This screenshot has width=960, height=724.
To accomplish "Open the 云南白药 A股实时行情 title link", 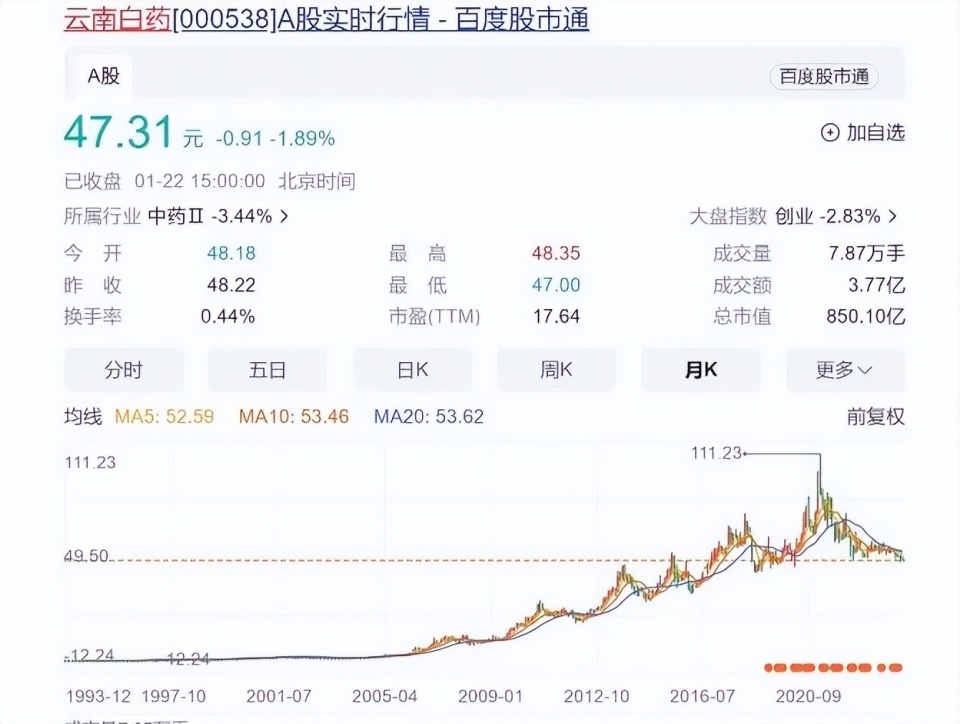I will (326, 19).
